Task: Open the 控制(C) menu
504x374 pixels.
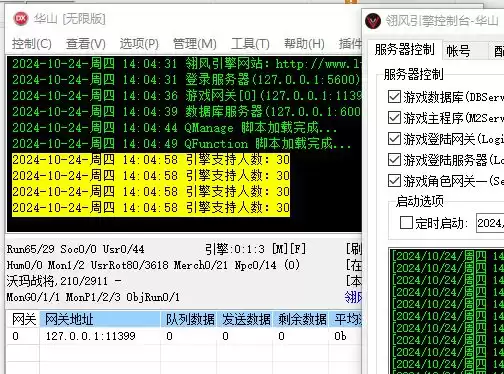Action: coord(32,44)
